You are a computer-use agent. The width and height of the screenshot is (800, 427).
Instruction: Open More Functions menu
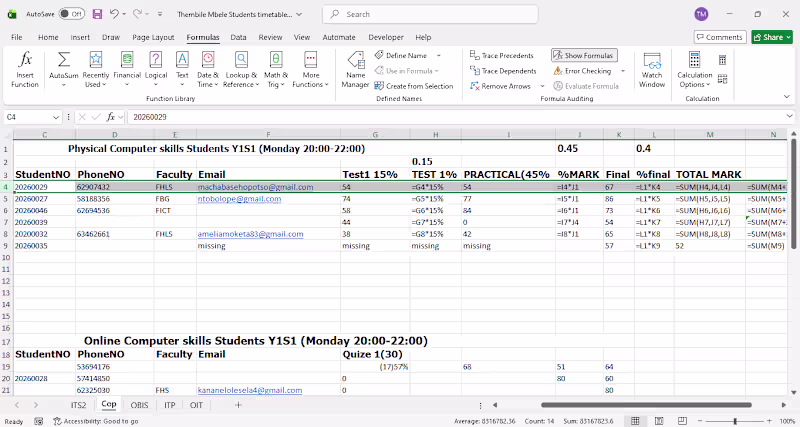(x=310, y=69)
